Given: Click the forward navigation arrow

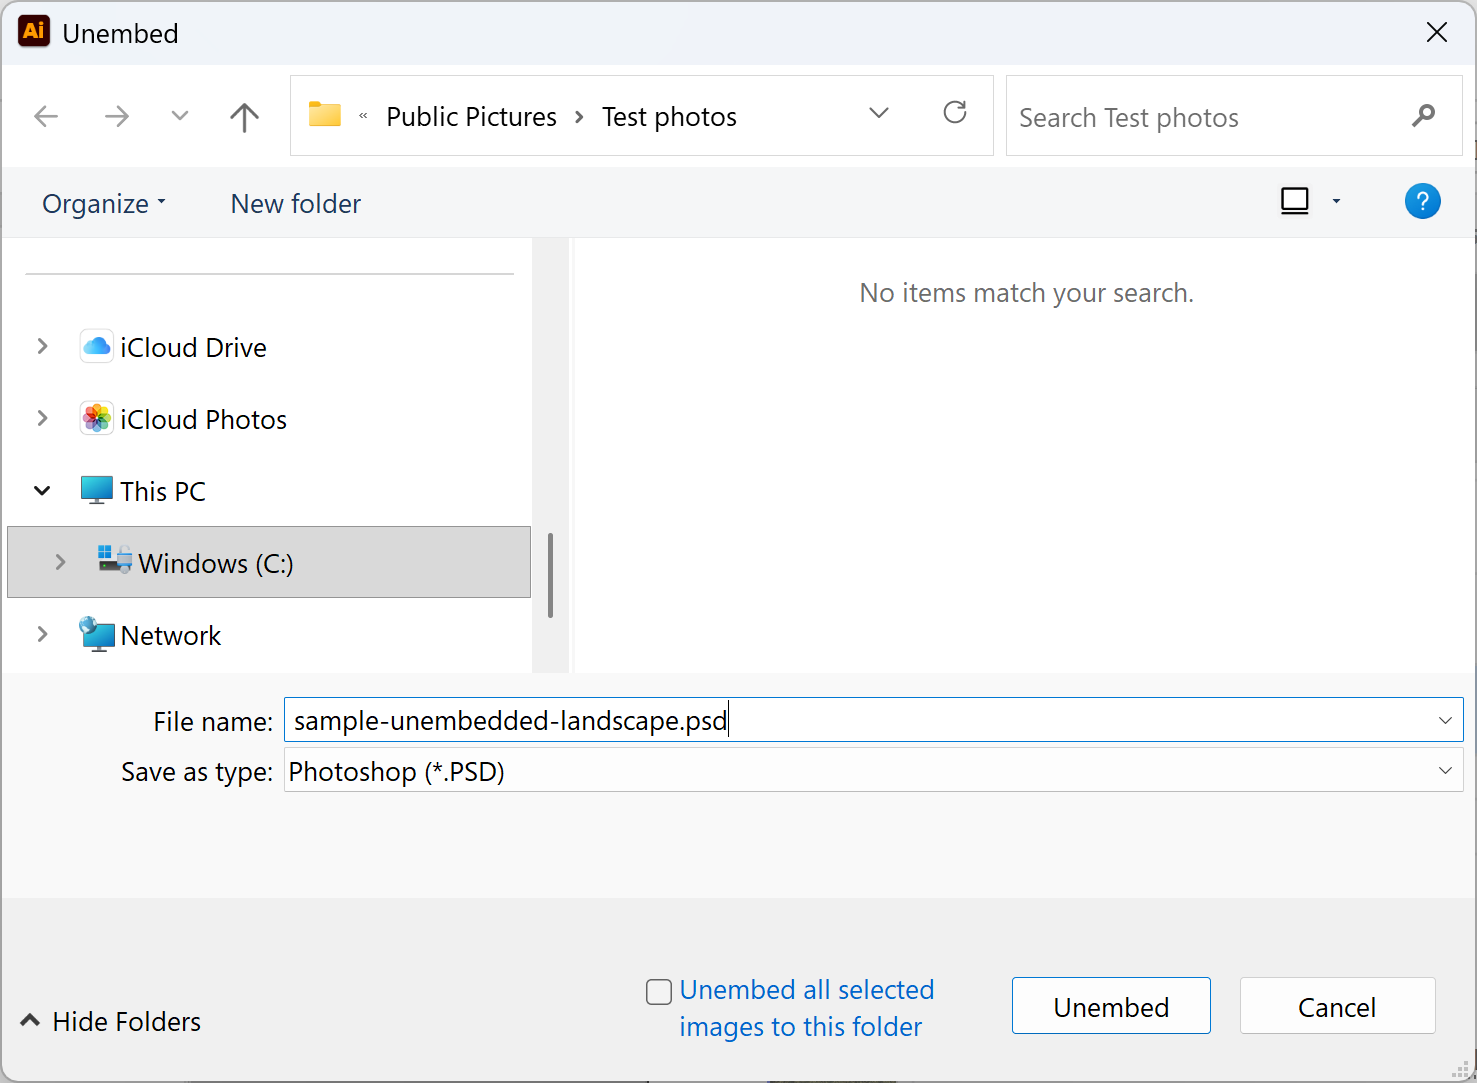Looking at the screenshot, I should coord(117,117).
